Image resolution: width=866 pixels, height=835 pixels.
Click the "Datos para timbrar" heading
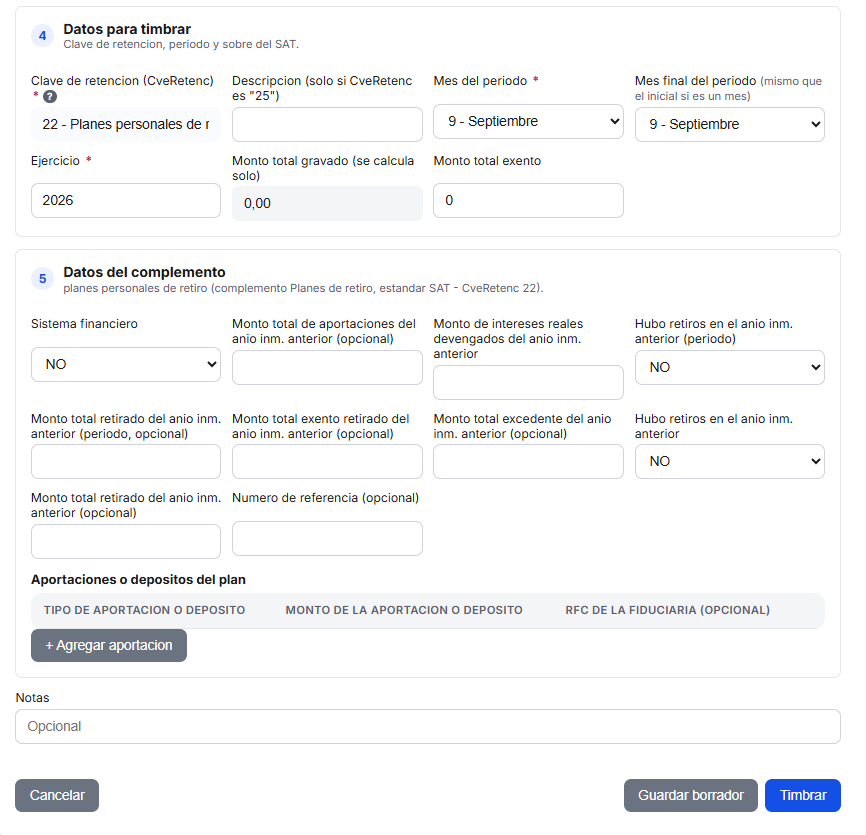pyautogui.click(x=127, y=29)
